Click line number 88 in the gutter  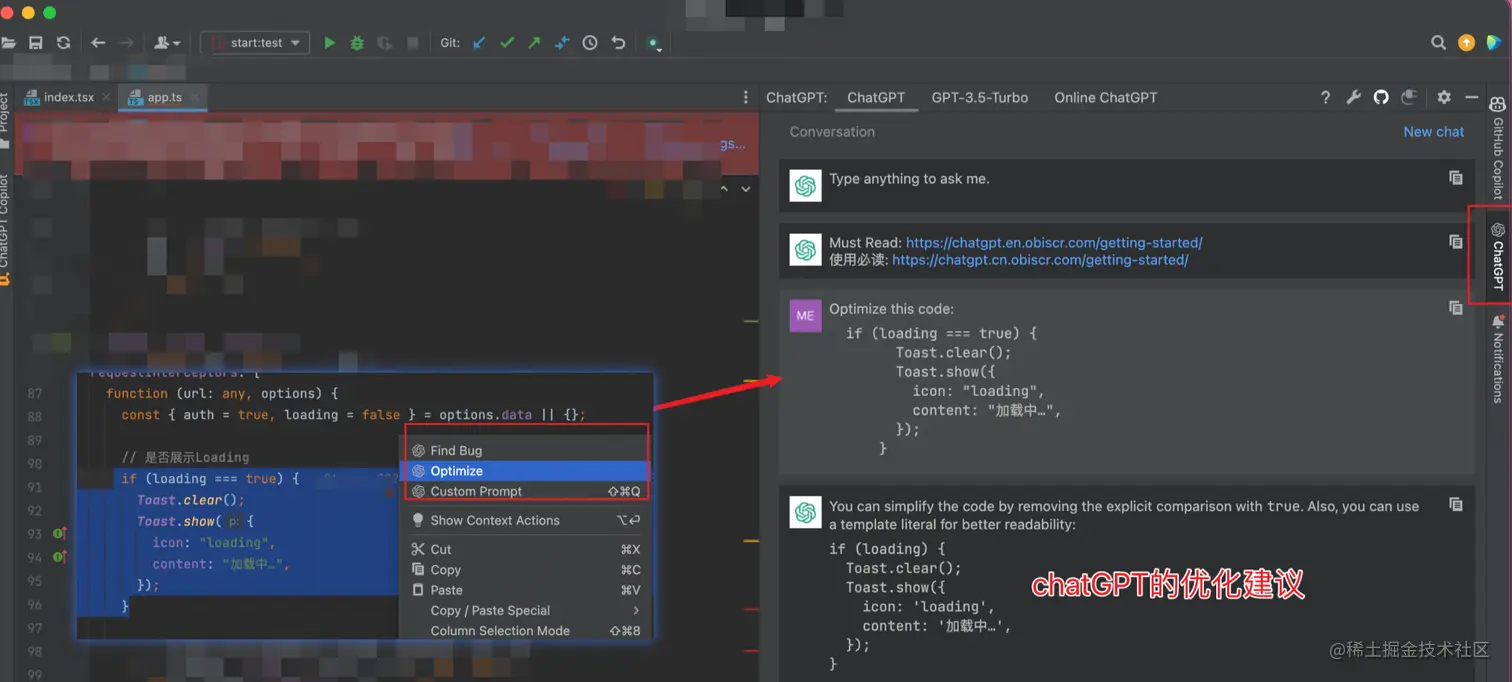(35, 415)
